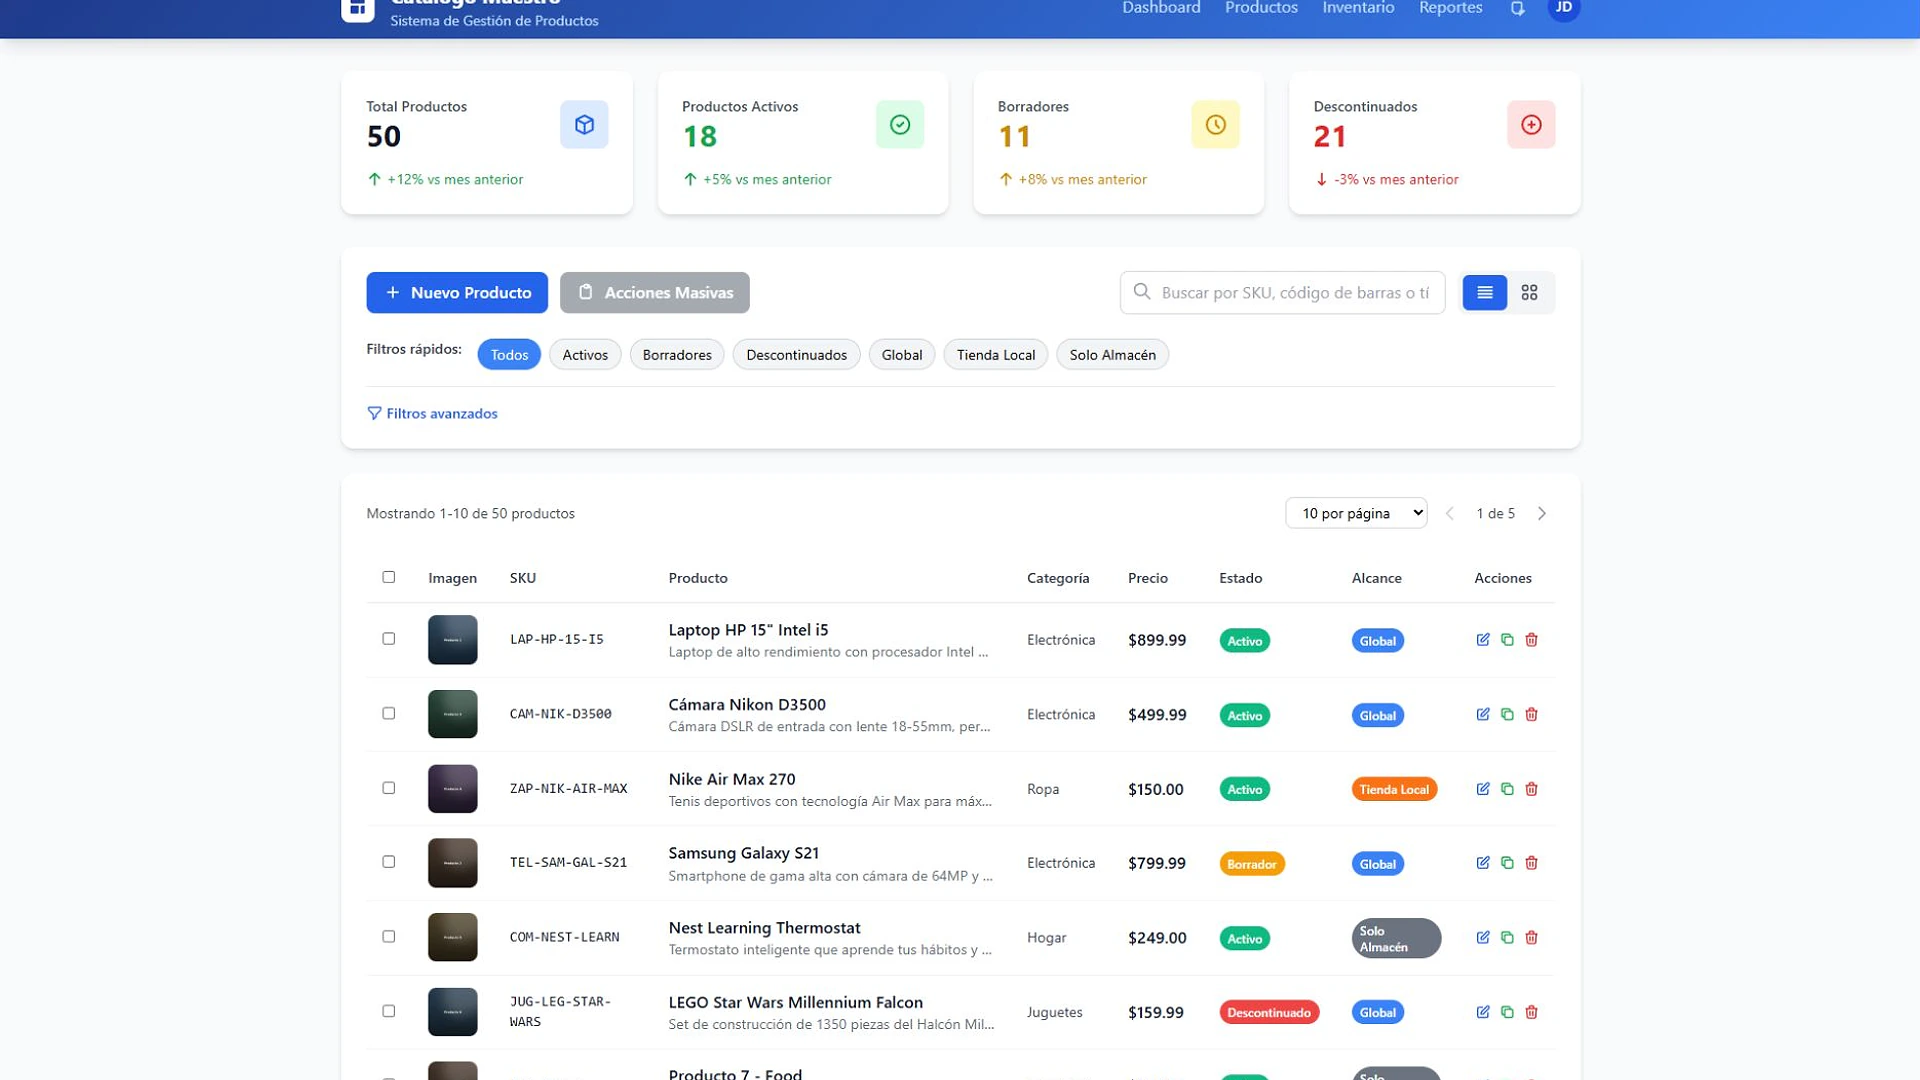The width and height of the screenshot is (1920, 1080).
Task: Duplicate the Cámara Nikon D3500 product
Action: [x=1507, y=715]
